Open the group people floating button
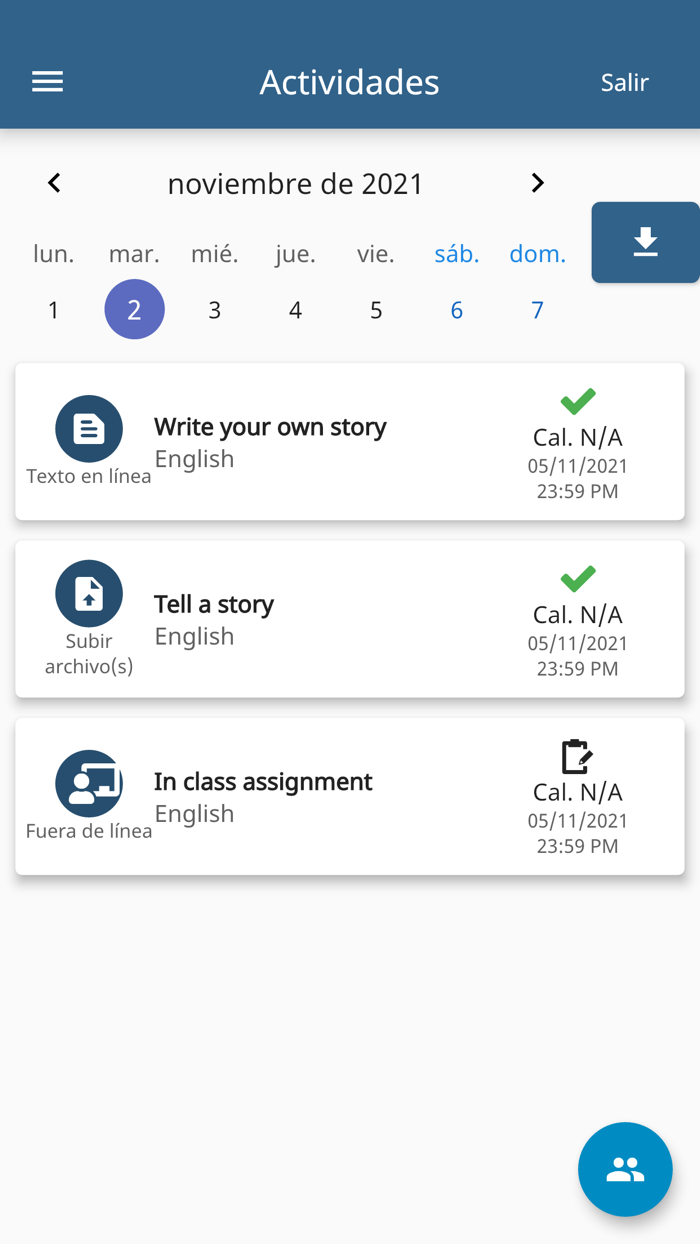The height and width of the screenshot is (1244, 700). (625, 1169)
